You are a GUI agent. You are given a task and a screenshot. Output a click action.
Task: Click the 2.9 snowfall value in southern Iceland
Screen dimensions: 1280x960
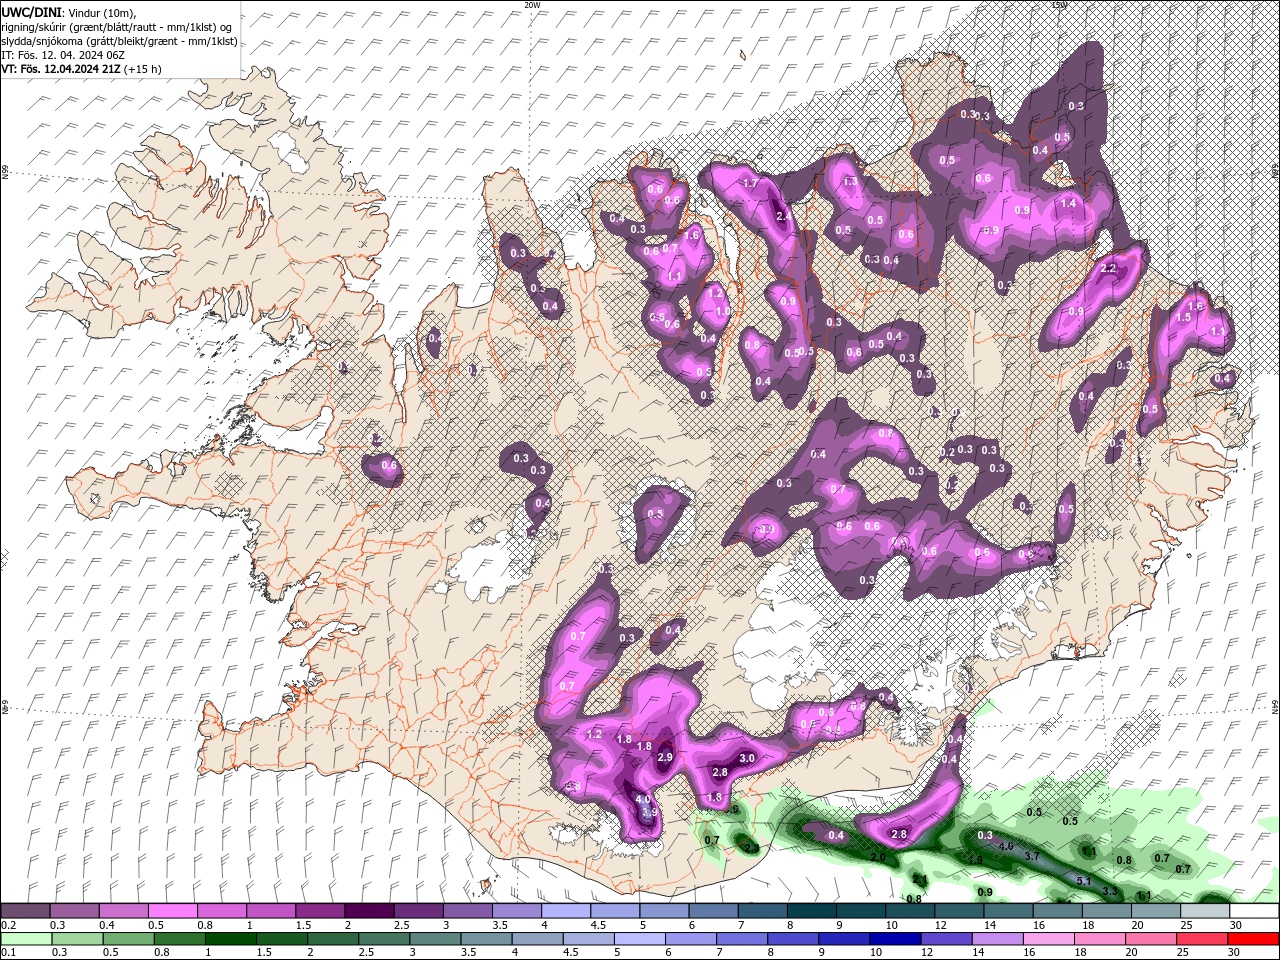pos(665,757)
